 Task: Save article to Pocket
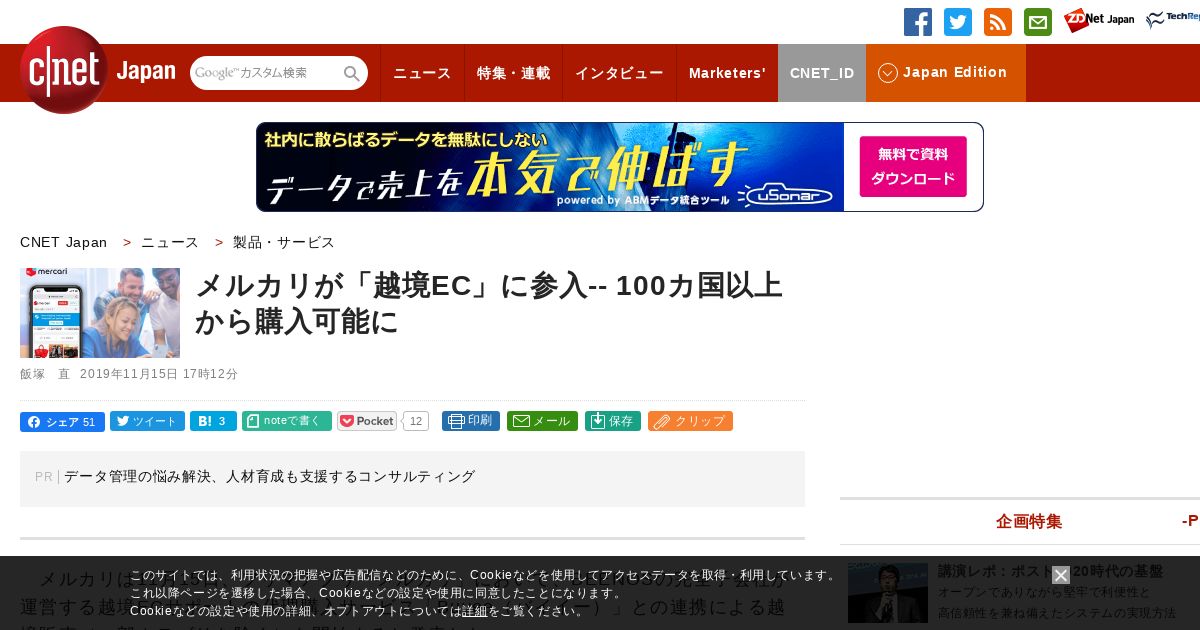[x=367, y=421]
